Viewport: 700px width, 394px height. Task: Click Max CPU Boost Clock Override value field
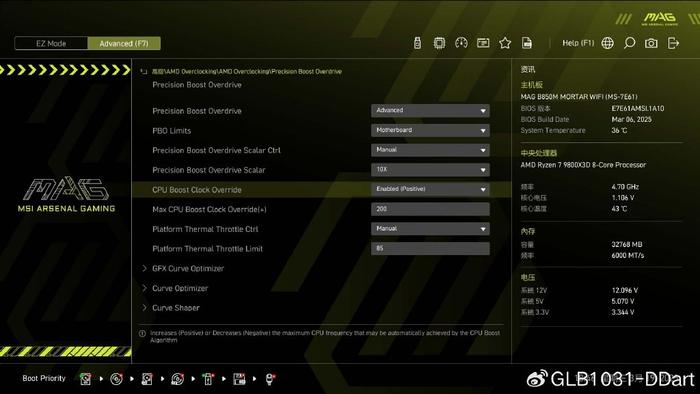tap(430, 209)
